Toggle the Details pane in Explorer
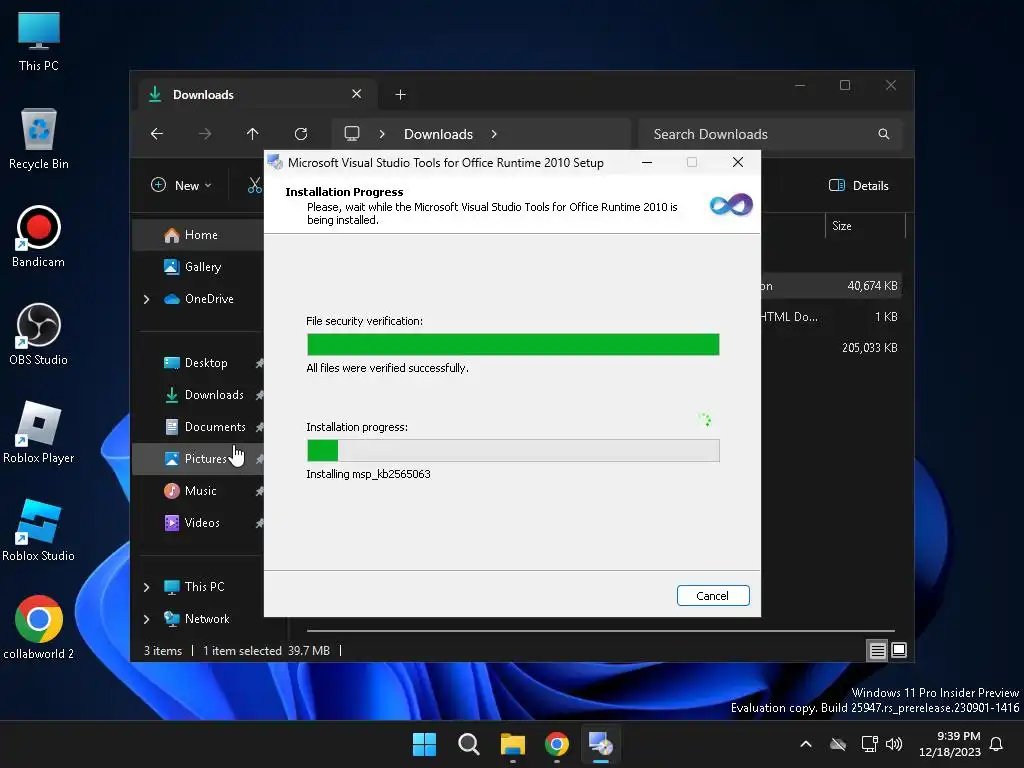The image size is (1024, 768). coord(859,185)
